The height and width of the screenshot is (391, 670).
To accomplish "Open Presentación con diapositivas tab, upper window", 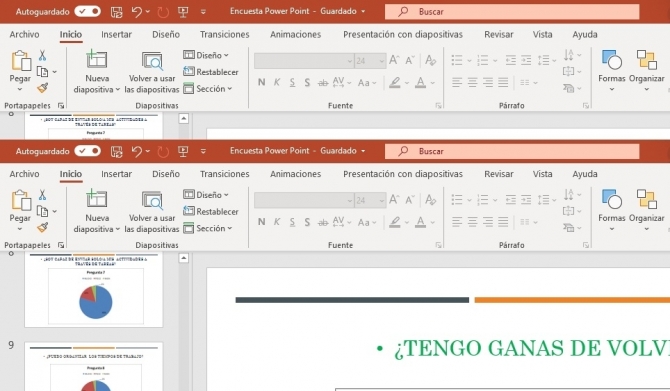I will [403, 35].
